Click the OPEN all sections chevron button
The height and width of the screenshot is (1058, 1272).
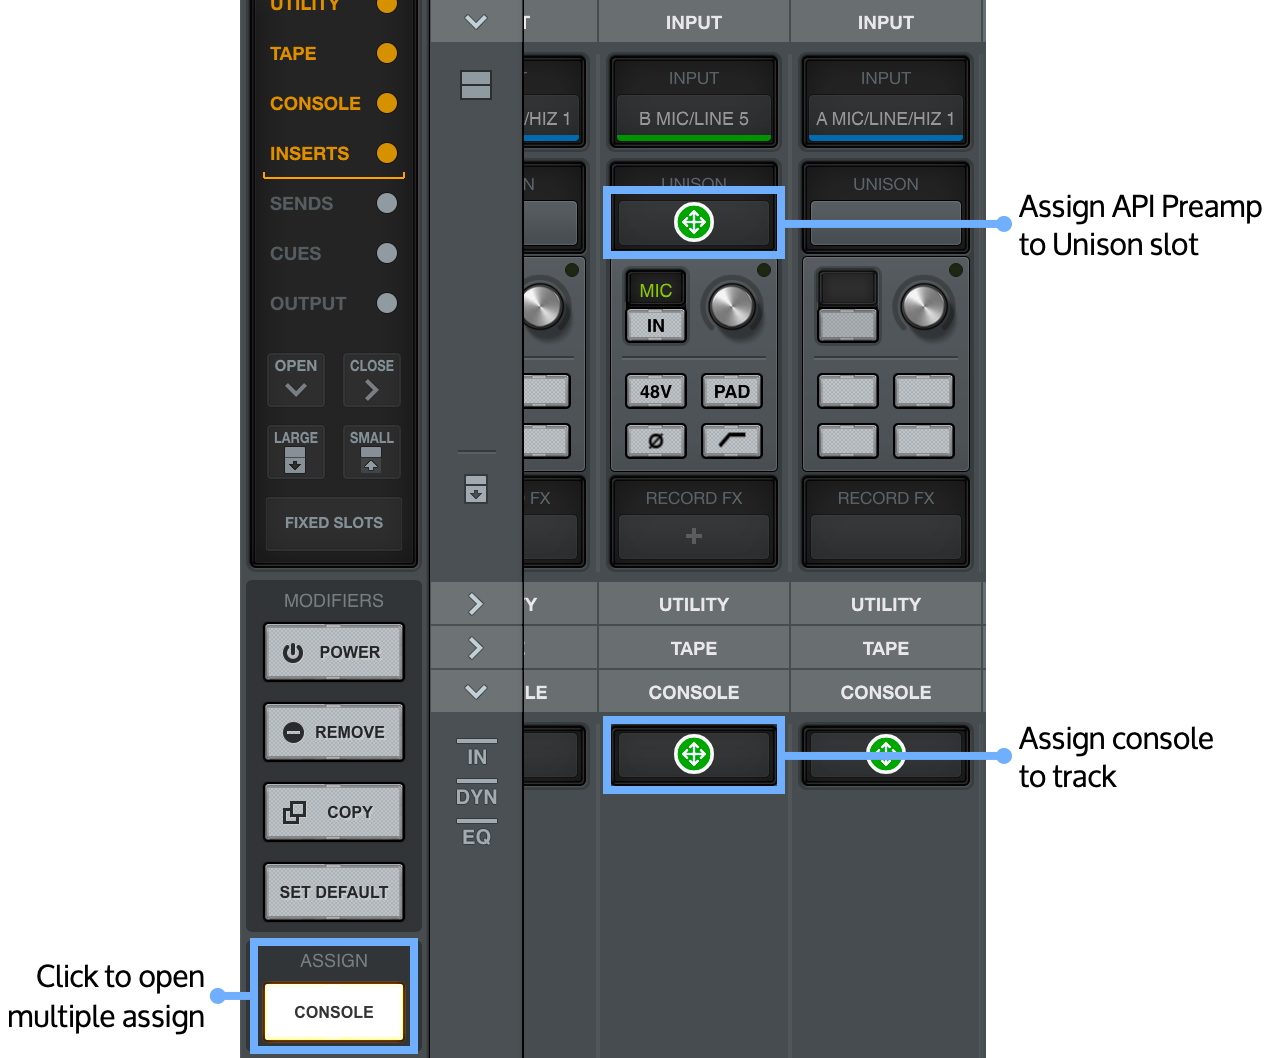(296, 380)
